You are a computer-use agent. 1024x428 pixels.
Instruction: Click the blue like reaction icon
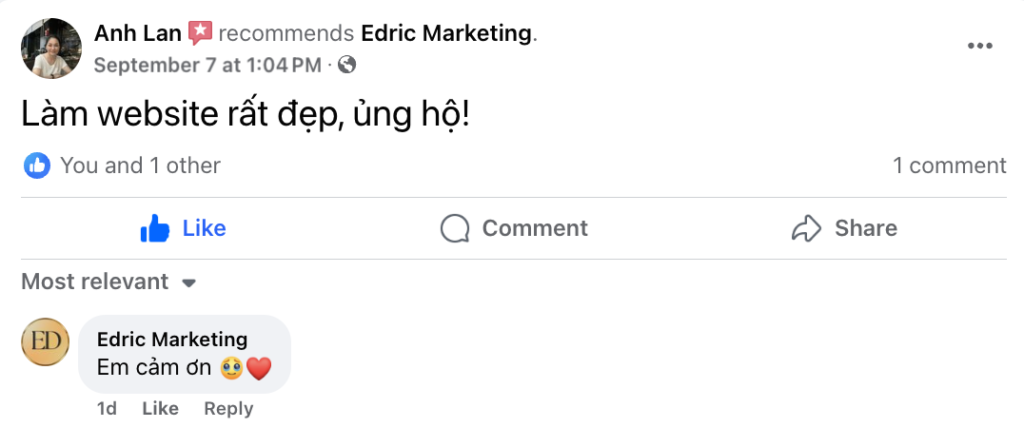(x=38, y=165)
